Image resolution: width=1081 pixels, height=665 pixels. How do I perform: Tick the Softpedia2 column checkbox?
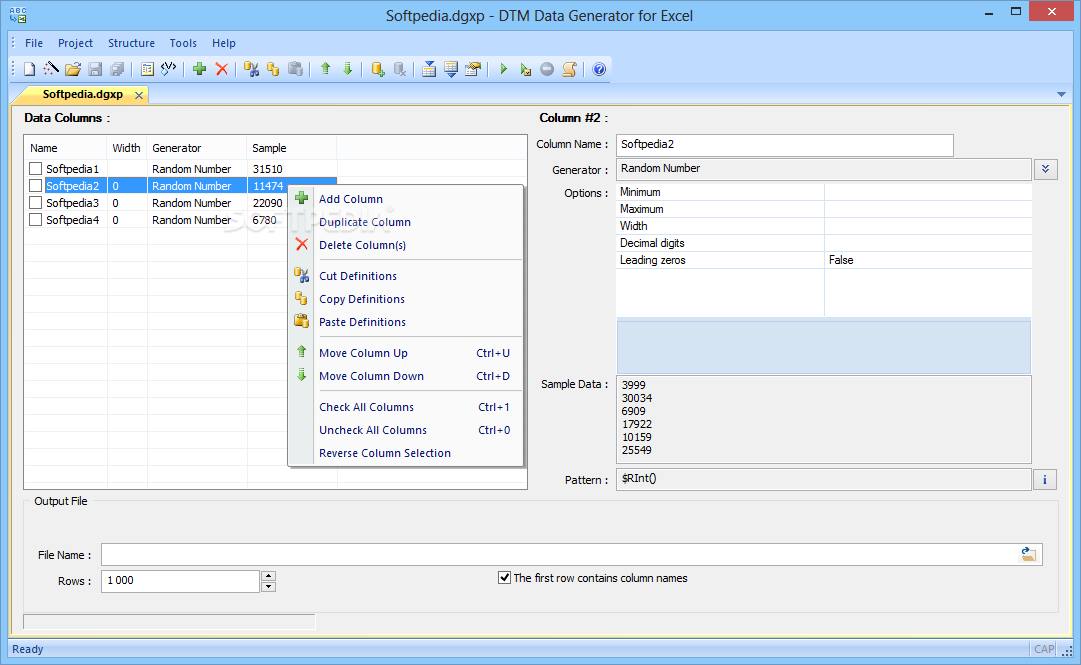(x=36, y=186)
